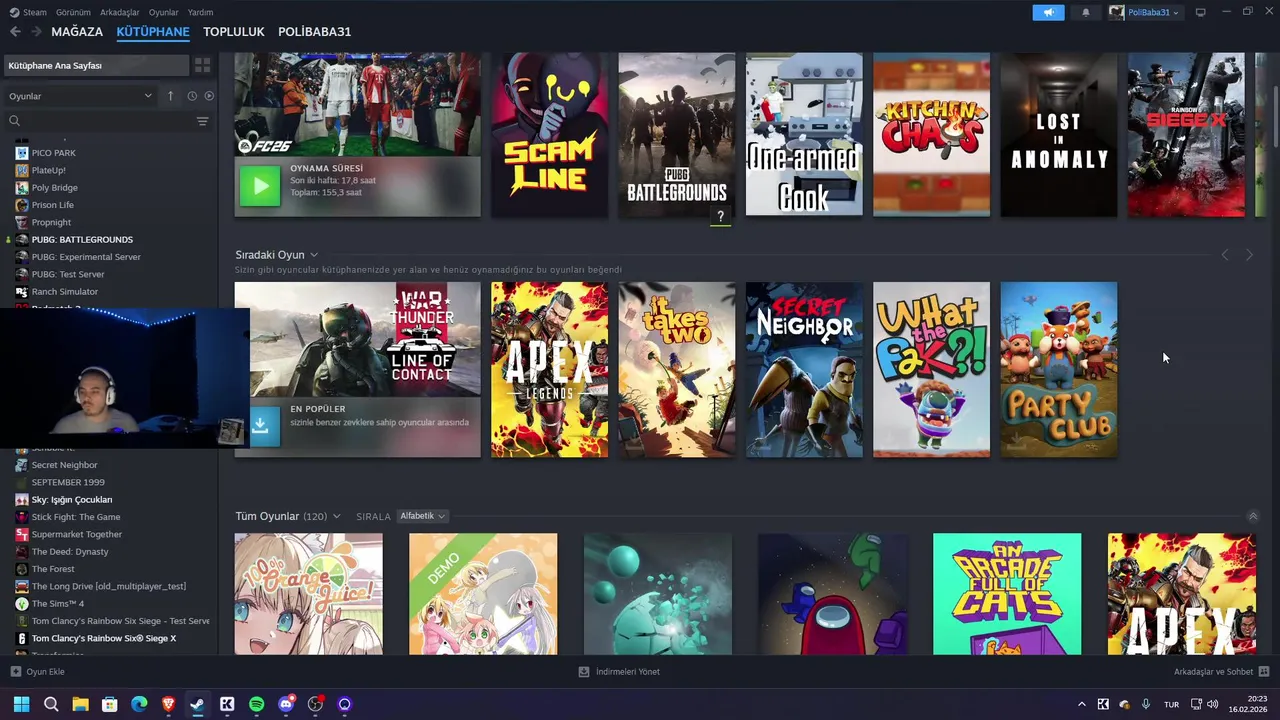Open the KÜTÜPHANE tab
This screenshot has width=1280, height=720.
153,32
